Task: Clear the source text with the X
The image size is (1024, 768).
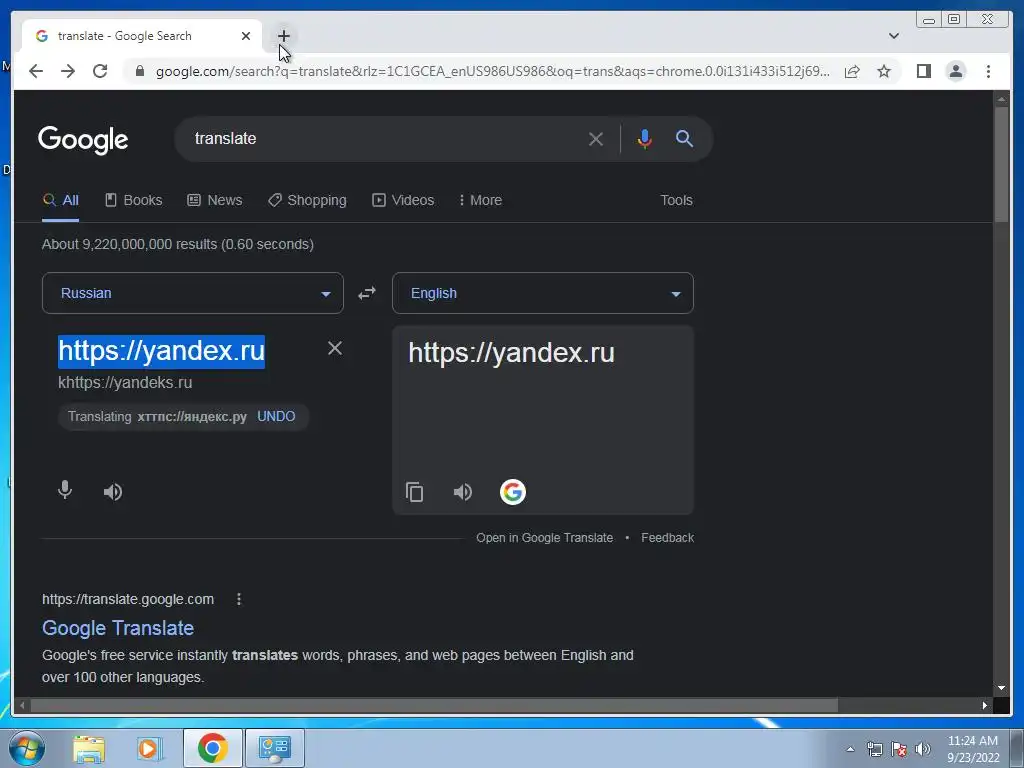Action: (x=334, y=348)
